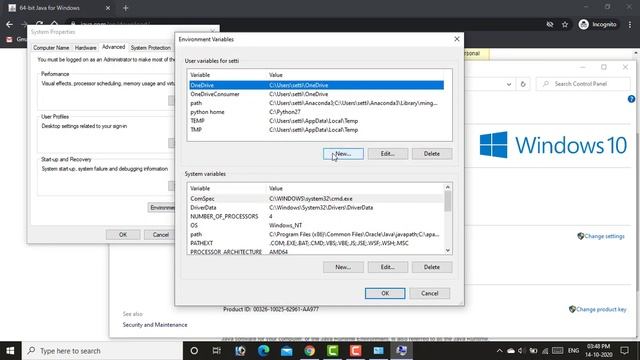Viewport: 640px width, 360px height.
Task: Click Cancel in System Properties window
Action: coord(160,235)
